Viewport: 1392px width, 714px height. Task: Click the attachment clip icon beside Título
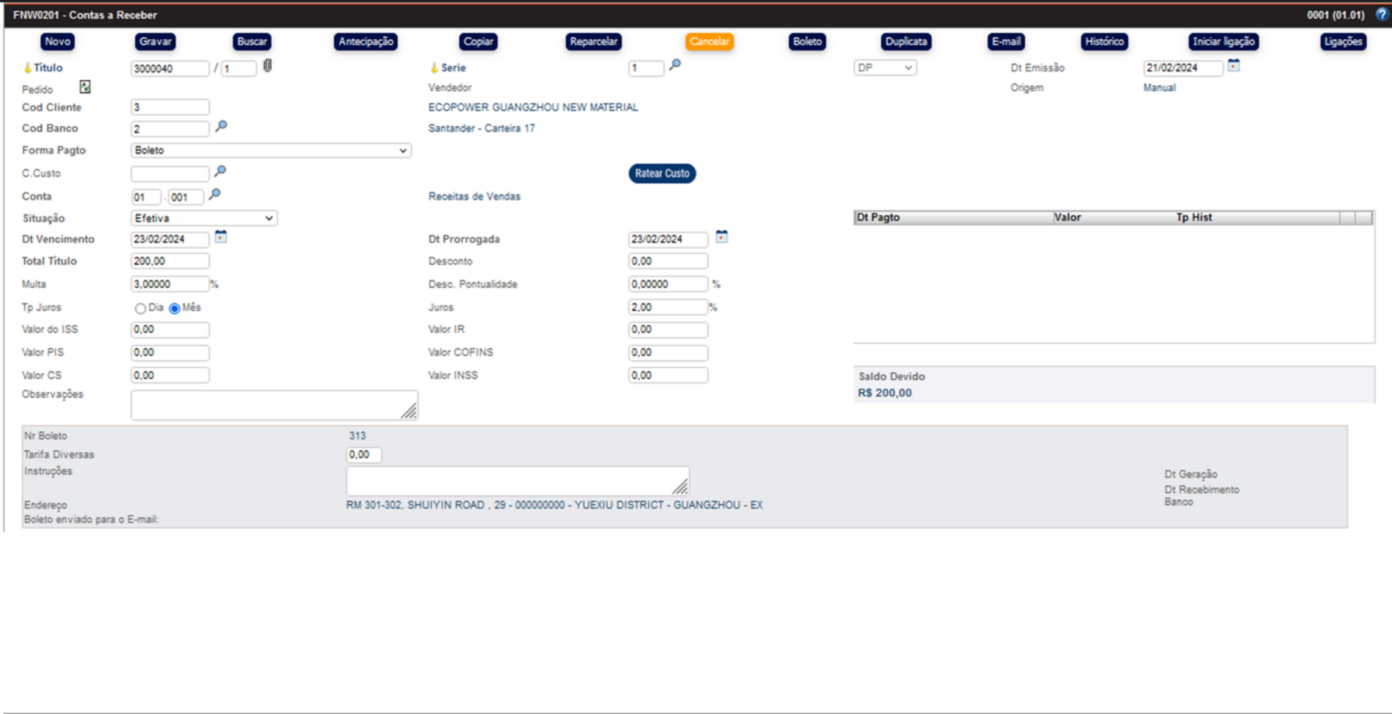click(x=267, y=67)
